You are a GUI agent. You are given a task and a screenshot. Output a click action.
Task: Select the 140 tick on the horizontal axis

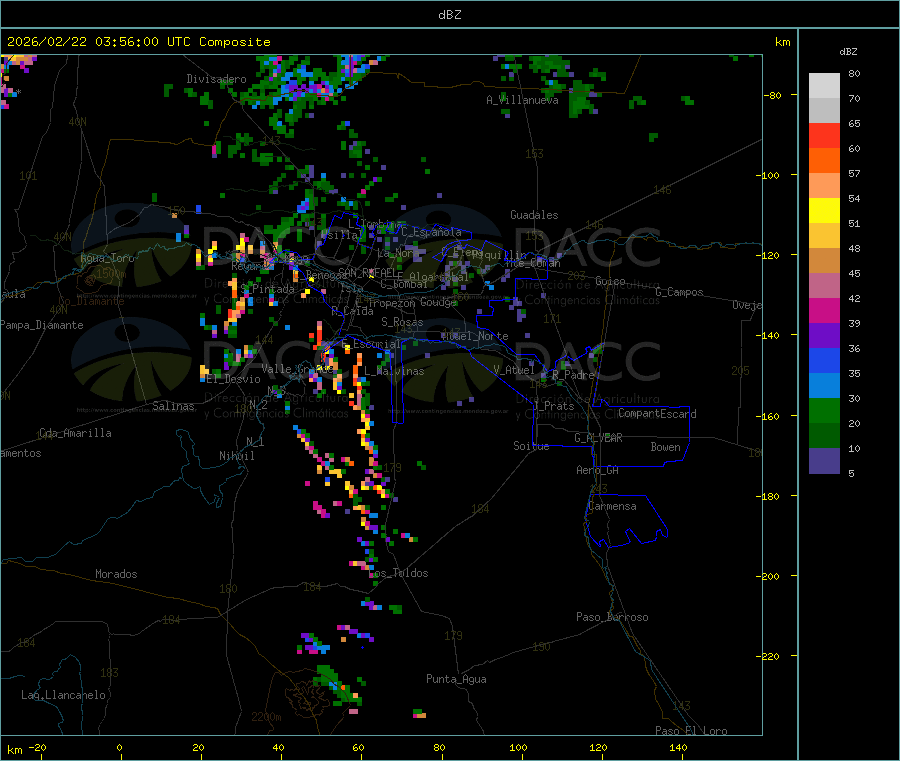(x=678, y=747)
